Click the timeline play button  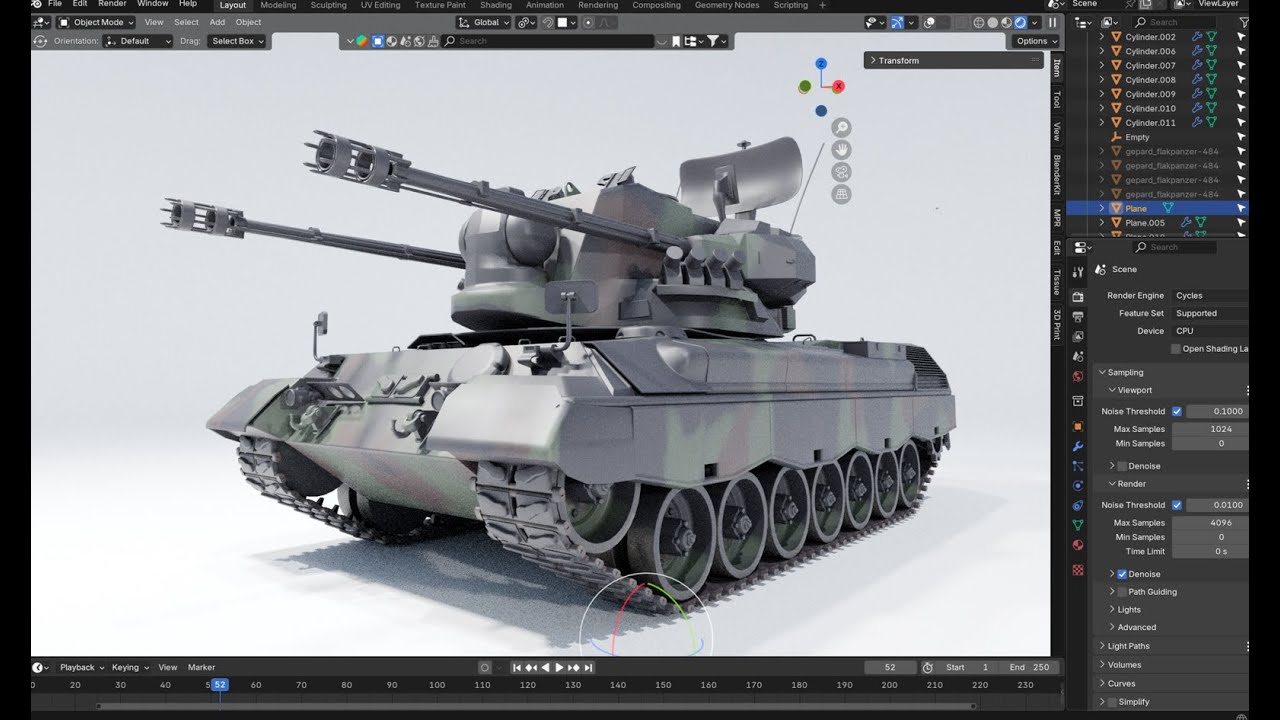[559, 667]
